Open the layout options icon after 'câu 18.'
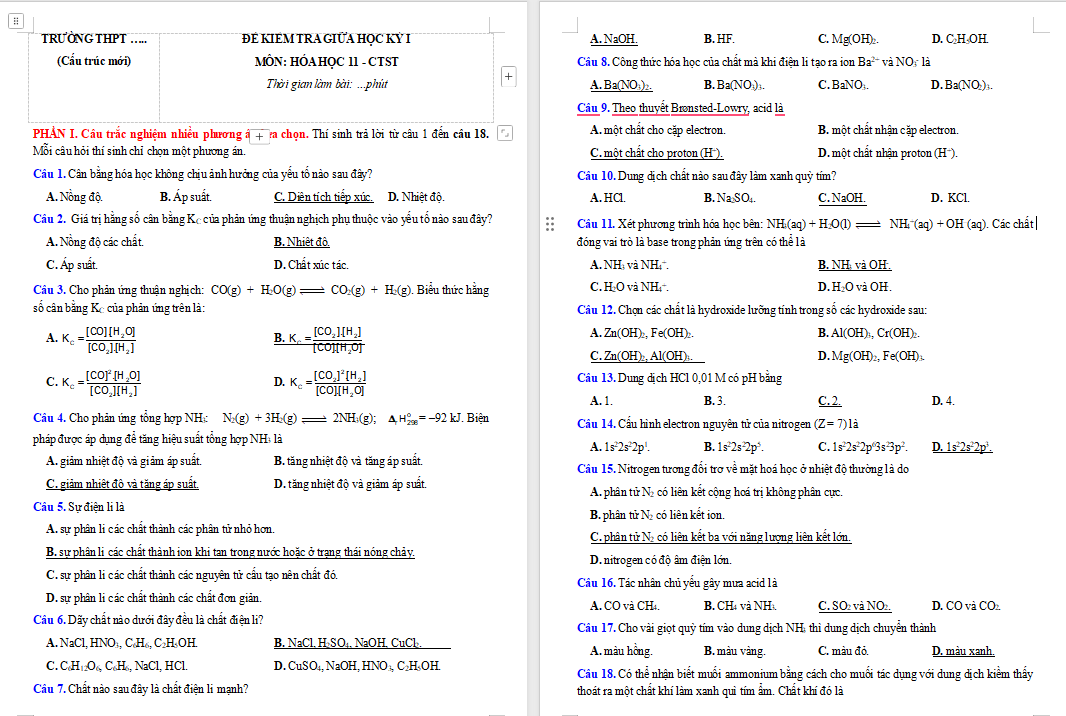Viewport: 1066px width, 716px height. pyautogui.click(x=504, y=133)
